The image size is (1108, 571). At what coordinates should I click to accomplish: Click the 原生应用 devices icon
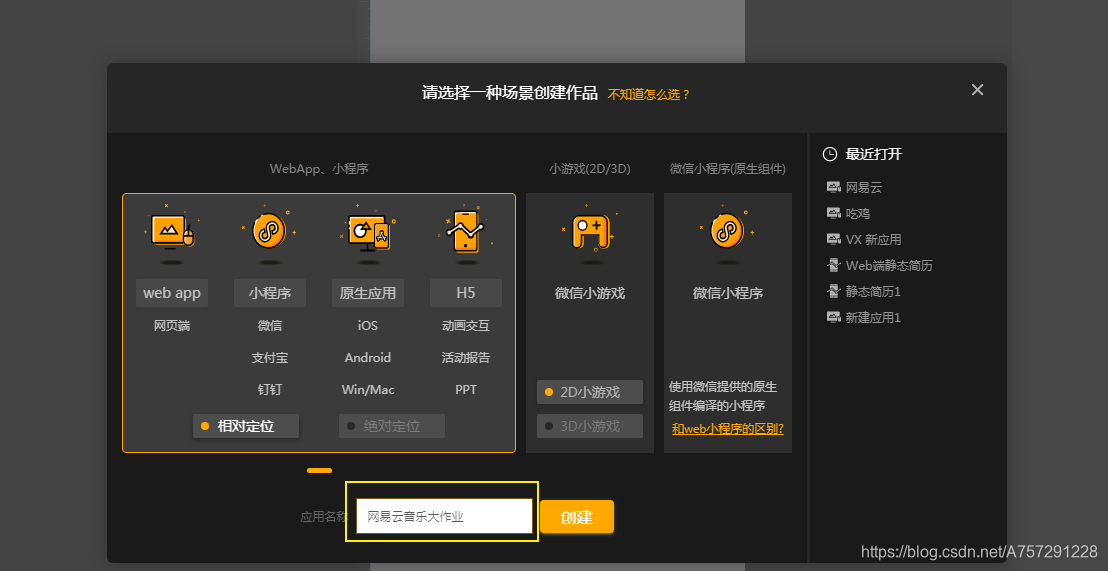(x=368, y=231)
